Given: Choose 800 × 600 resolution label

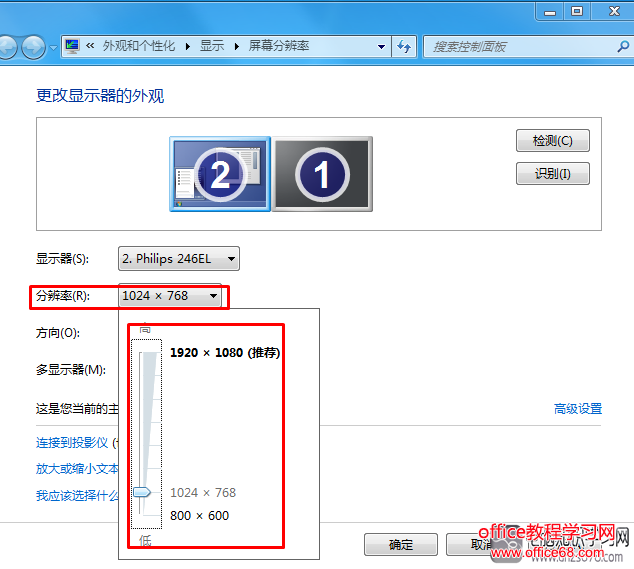Looking at the screenshot, I should 199,516.
